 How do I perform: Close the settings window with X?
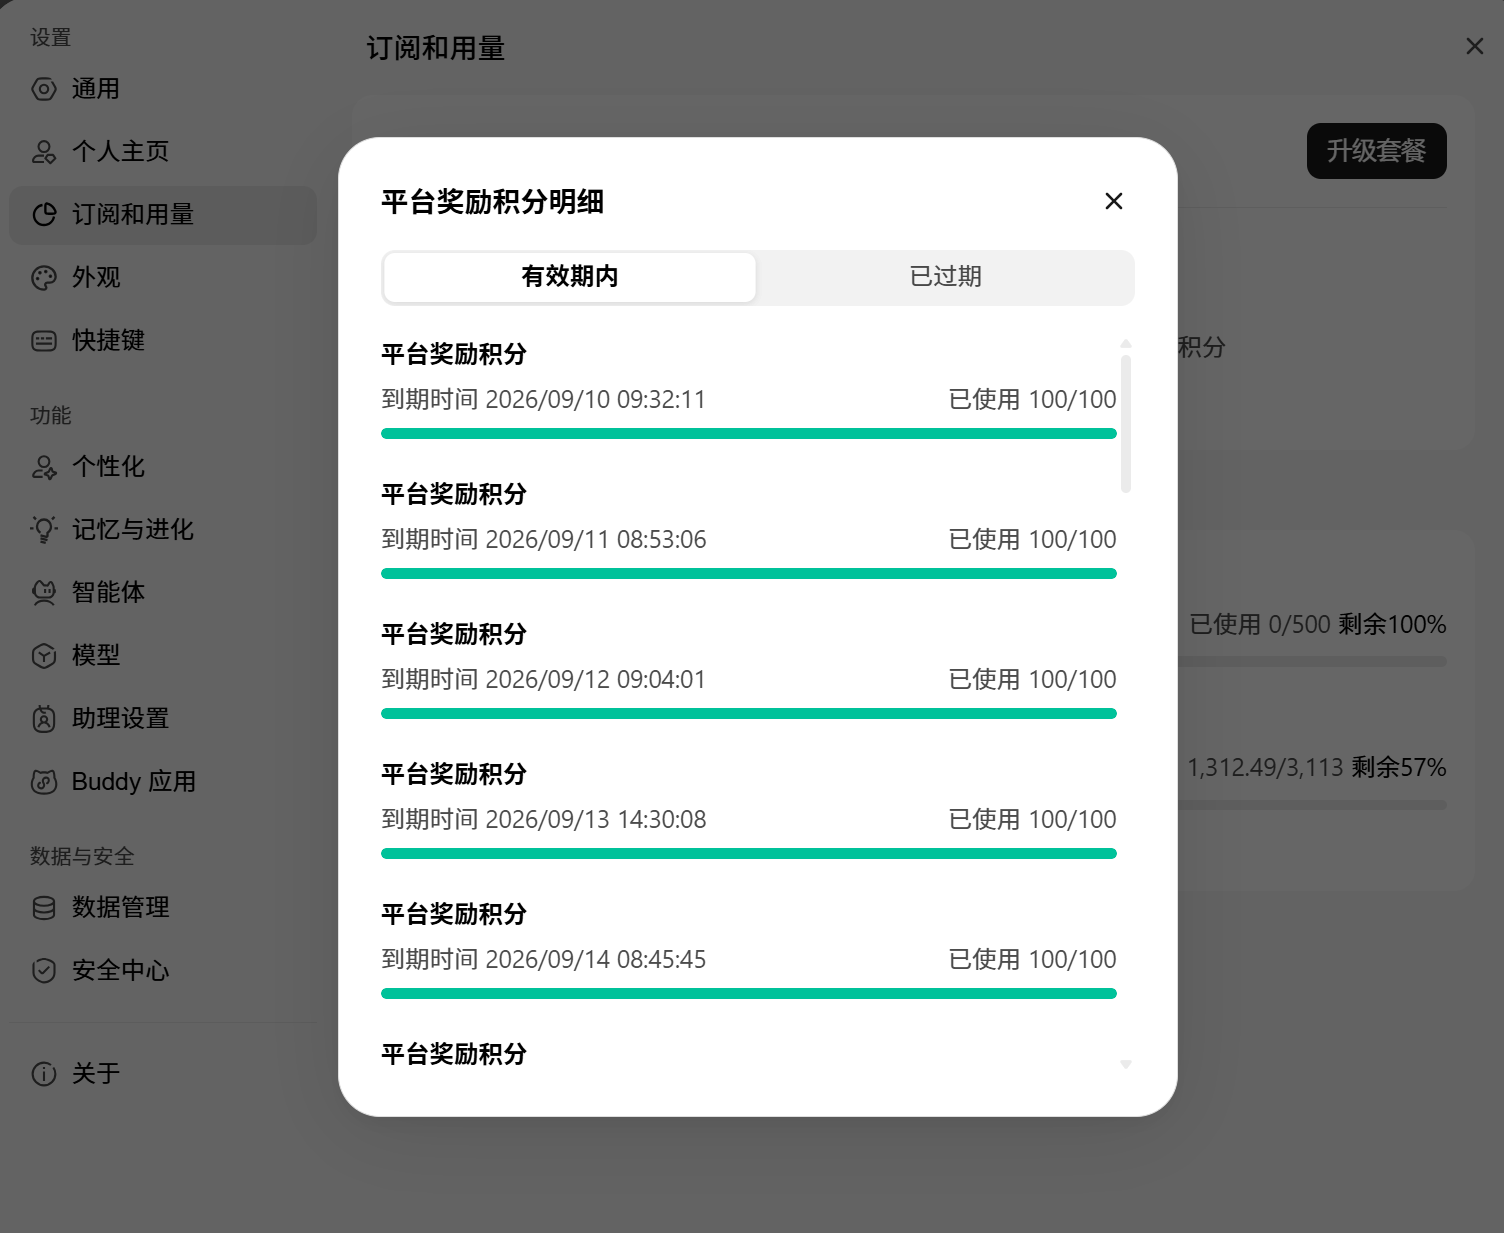click(x=1474, y=46)
